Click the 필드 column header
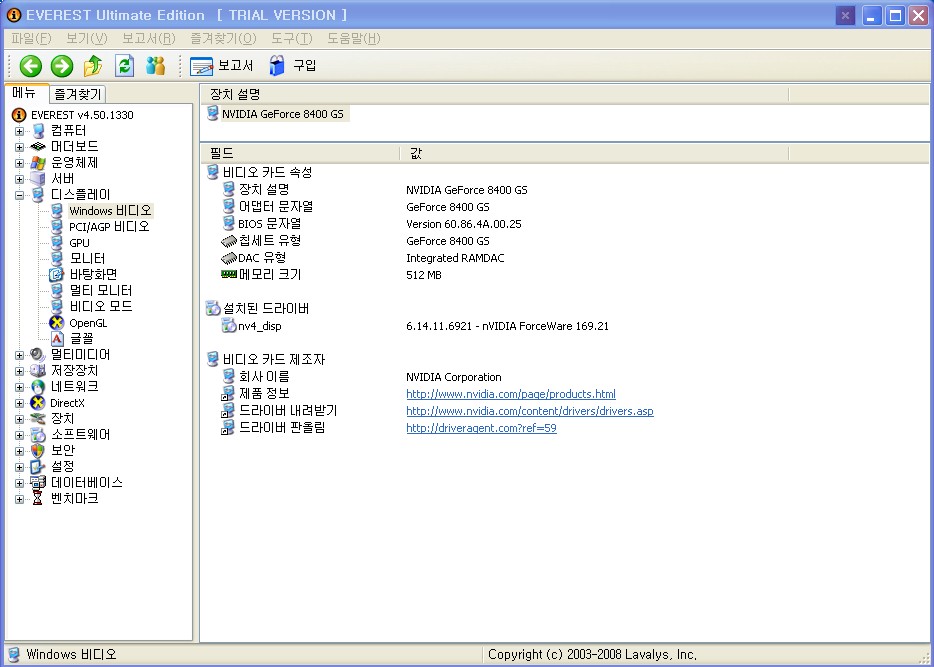 [x=300, y=154]
